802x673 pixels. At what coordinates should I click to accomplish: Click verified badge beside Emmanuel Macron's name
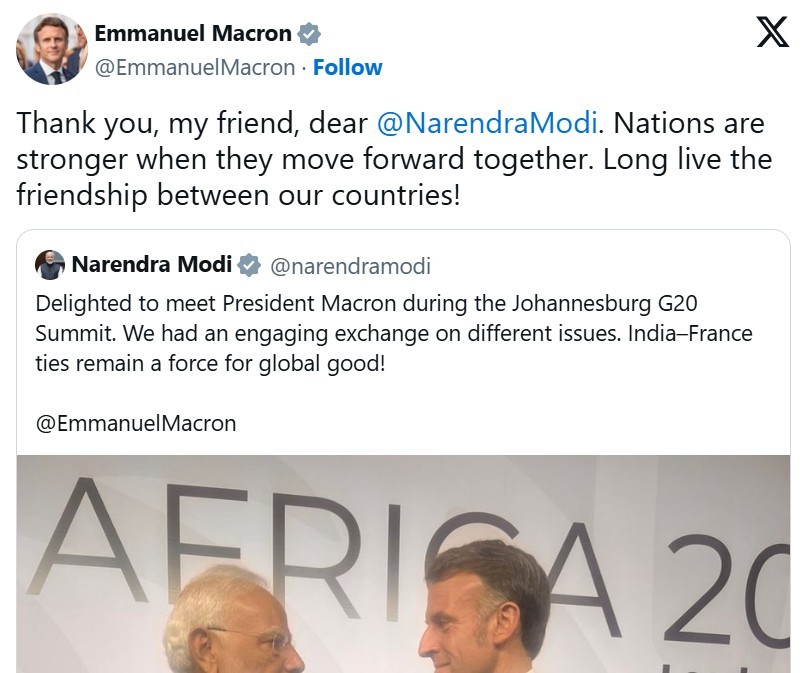(x=310, y=34)
